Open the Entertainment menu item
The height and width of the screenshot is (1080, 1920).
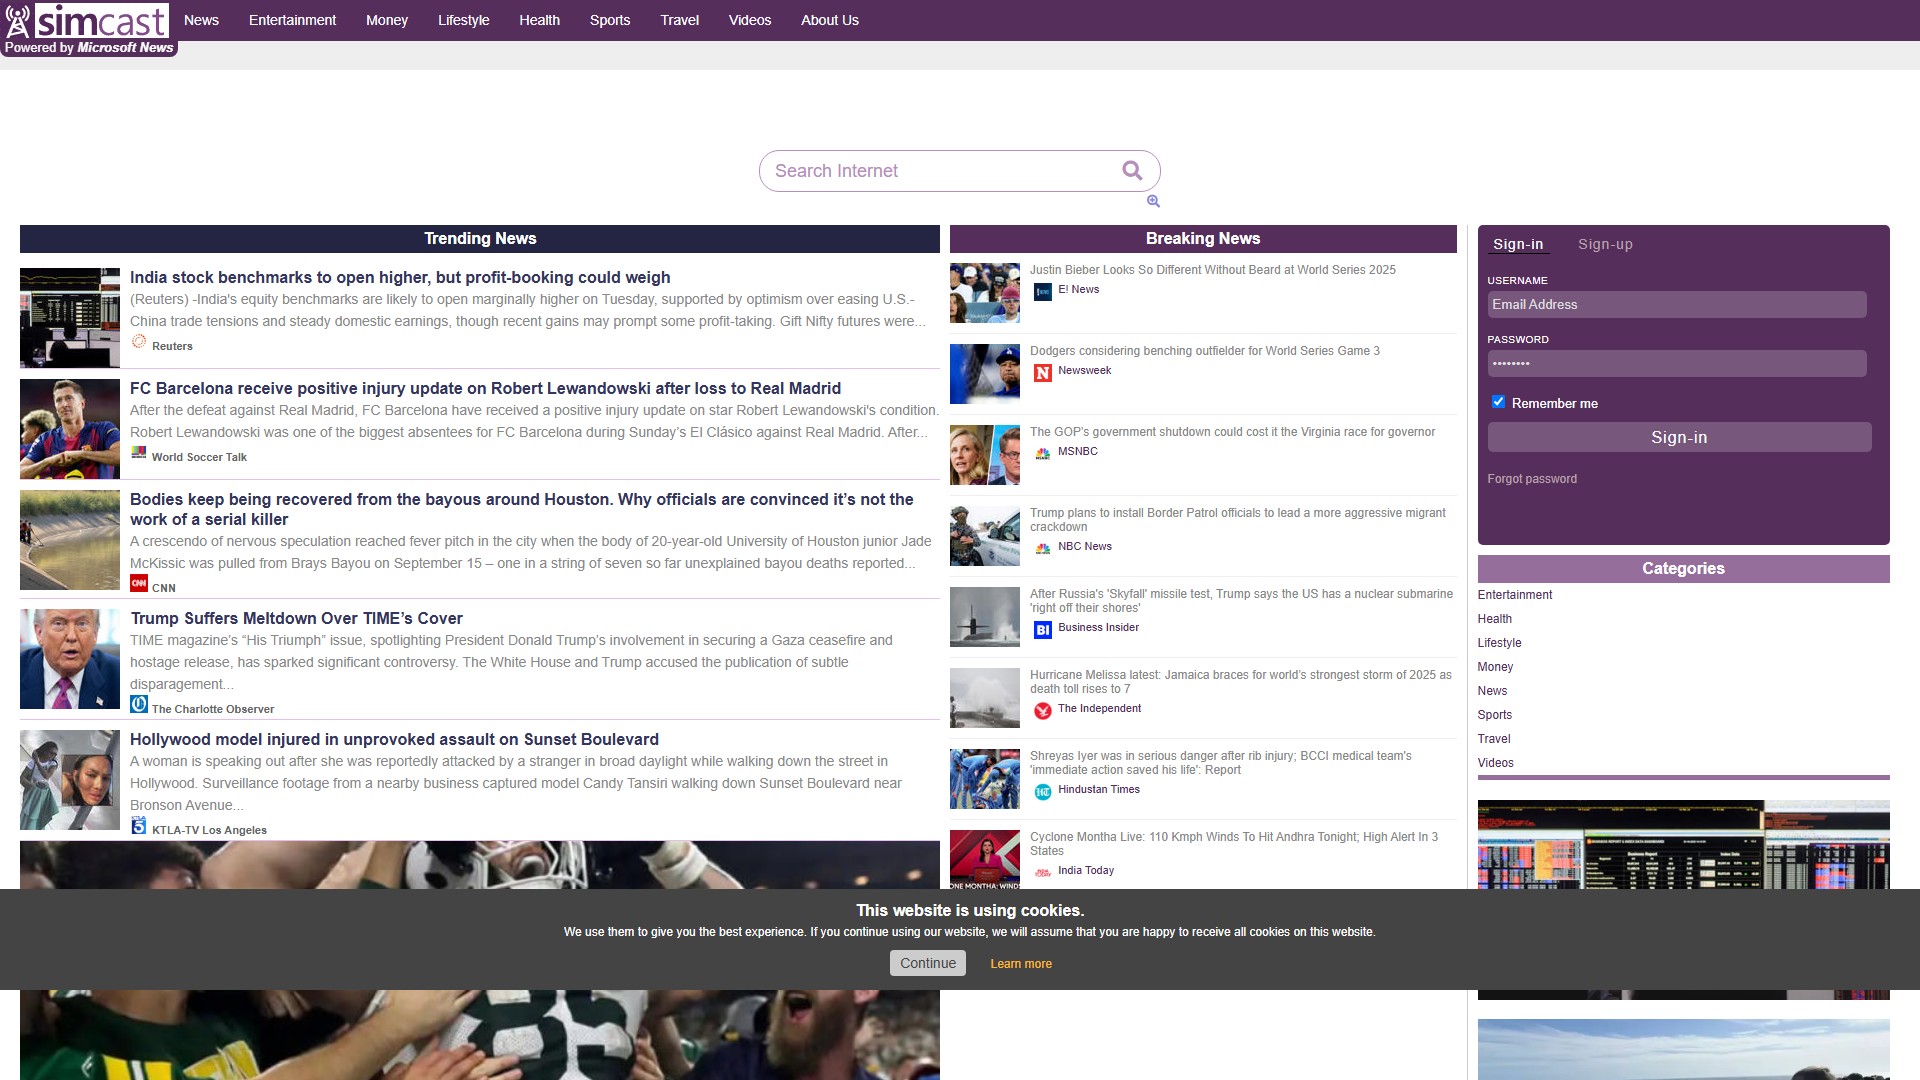tap(292, 20)
